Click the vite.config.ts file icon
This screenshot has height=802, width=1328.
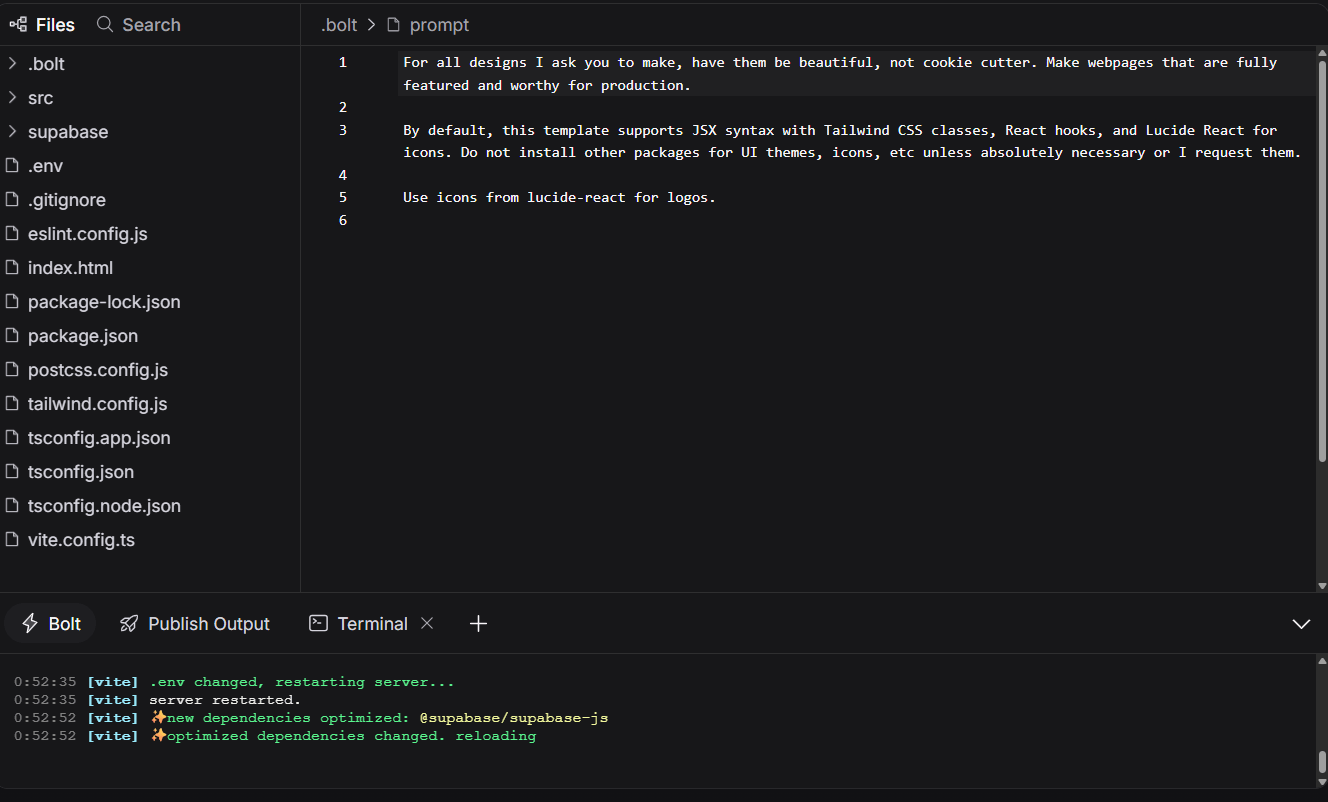click(x=12, y=540)
